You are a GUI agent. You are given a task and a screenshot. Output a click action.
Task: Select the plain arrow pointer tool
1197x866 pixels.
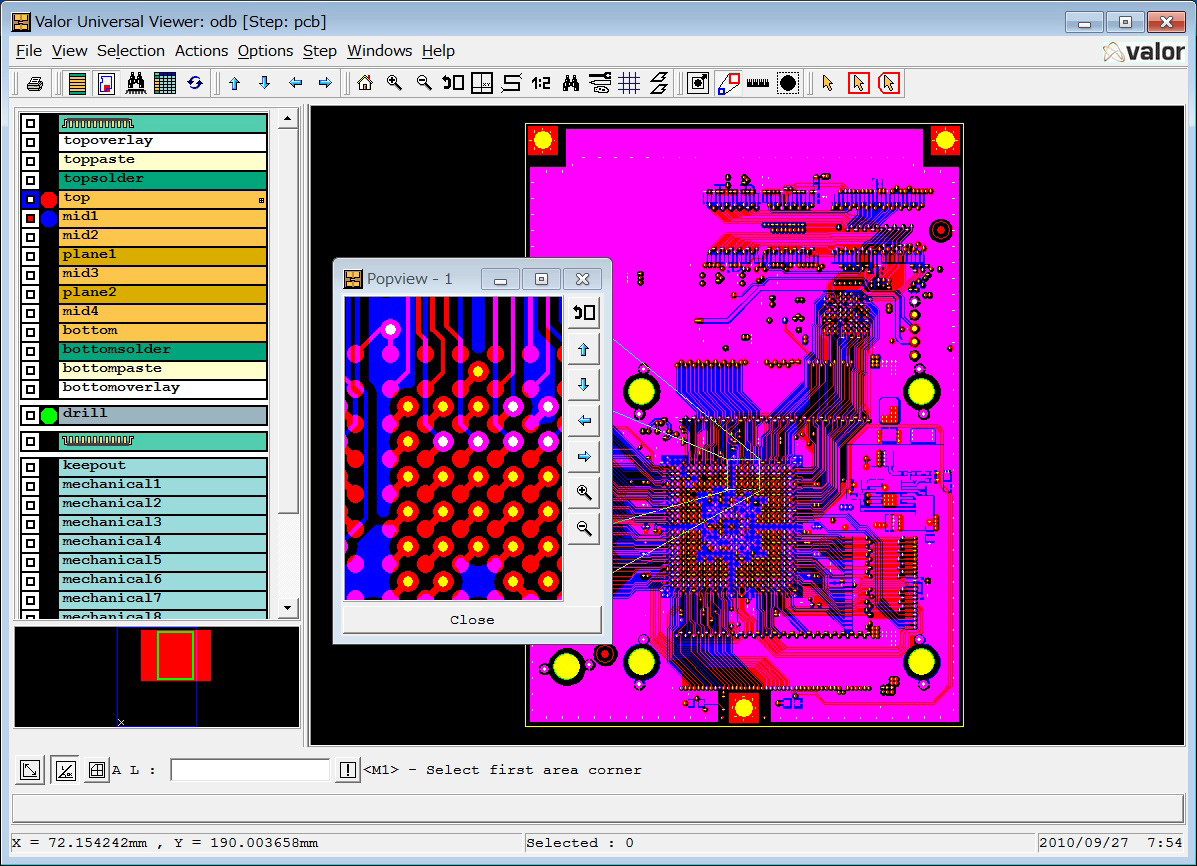pyautogui.click(x=828, y=83)
